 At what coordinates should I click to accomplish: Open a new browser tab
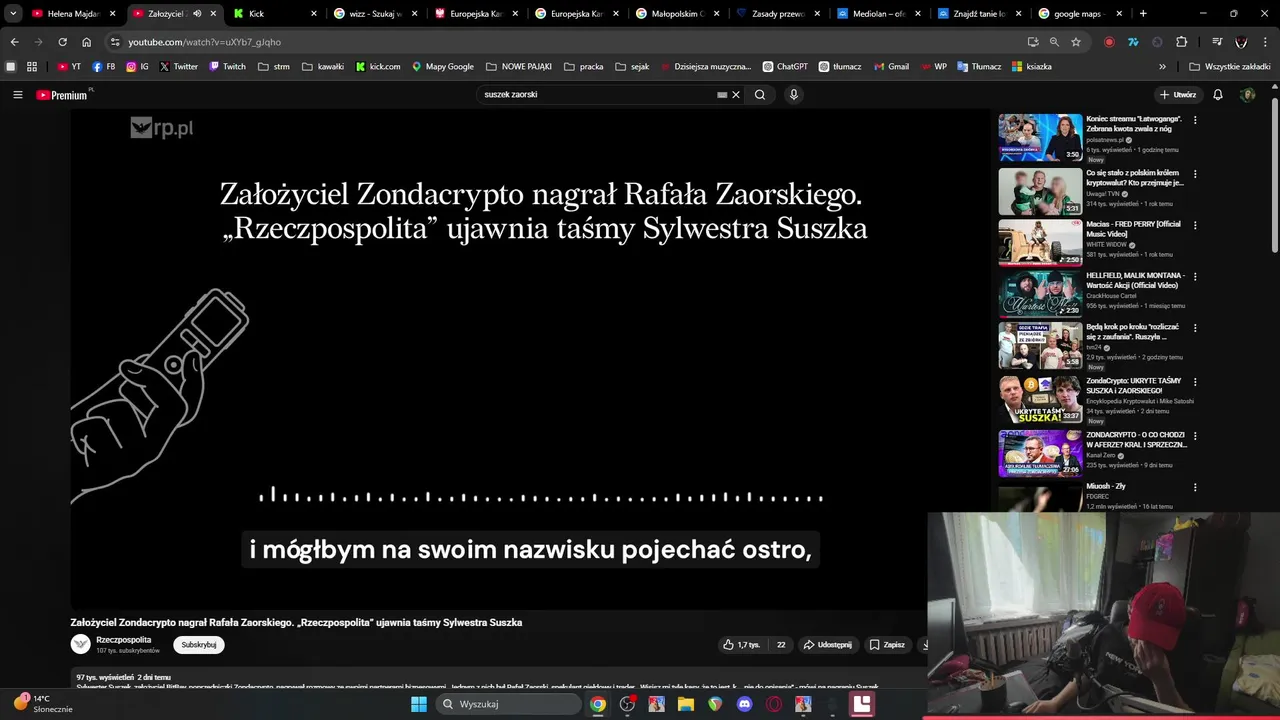1143,14
